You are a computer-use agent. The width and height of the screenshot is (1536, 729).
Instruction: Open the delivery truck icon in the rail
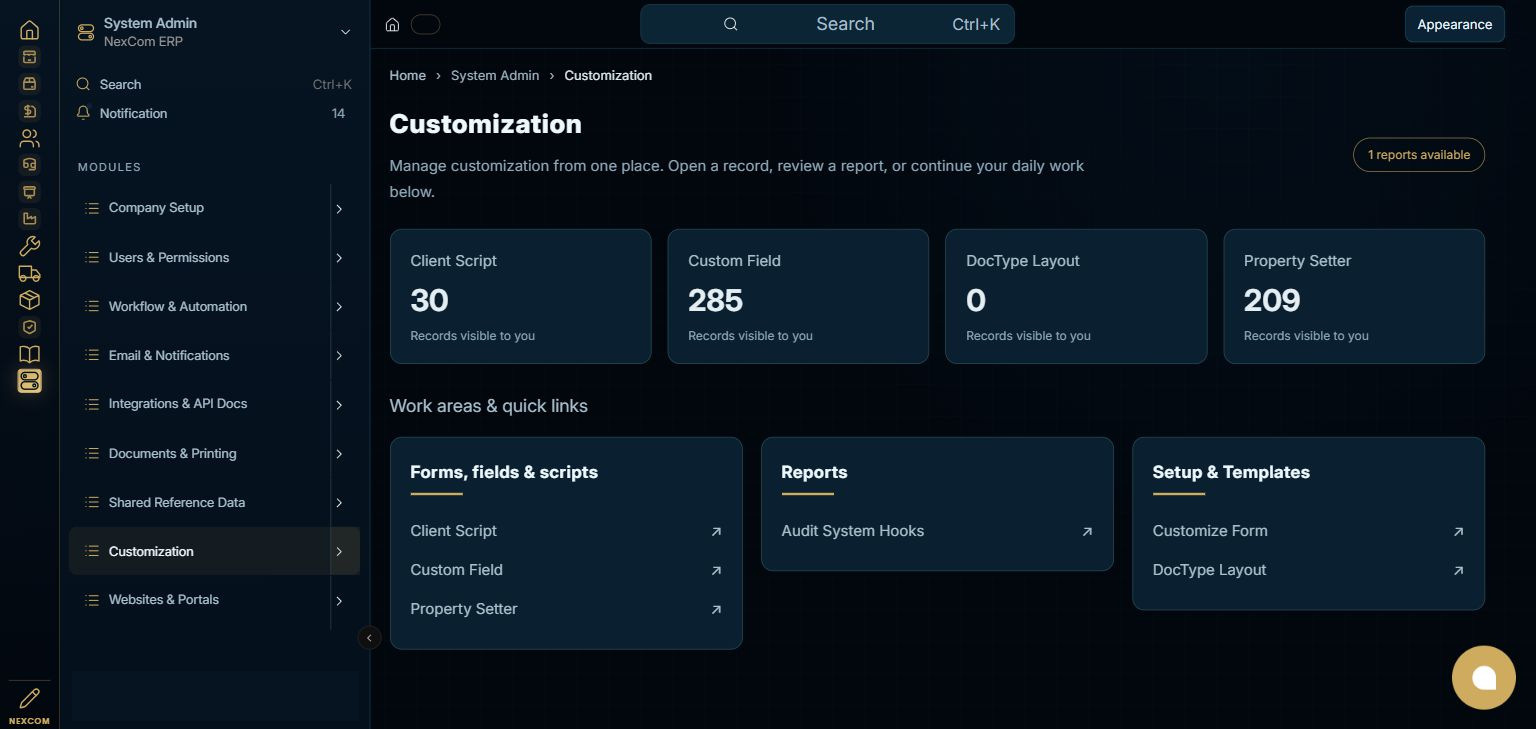pos(29,273)
